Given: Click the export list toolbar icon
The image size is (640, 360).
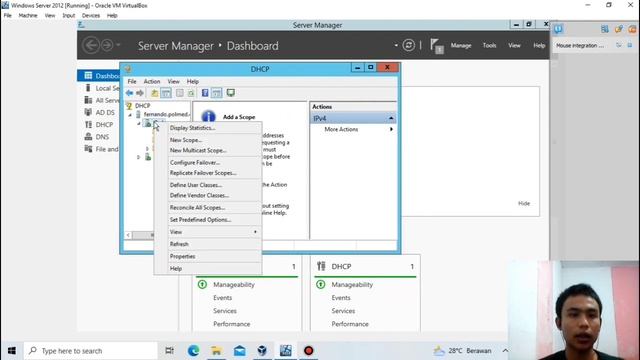Looking at the screenshot, I should (x=191, y=93).
